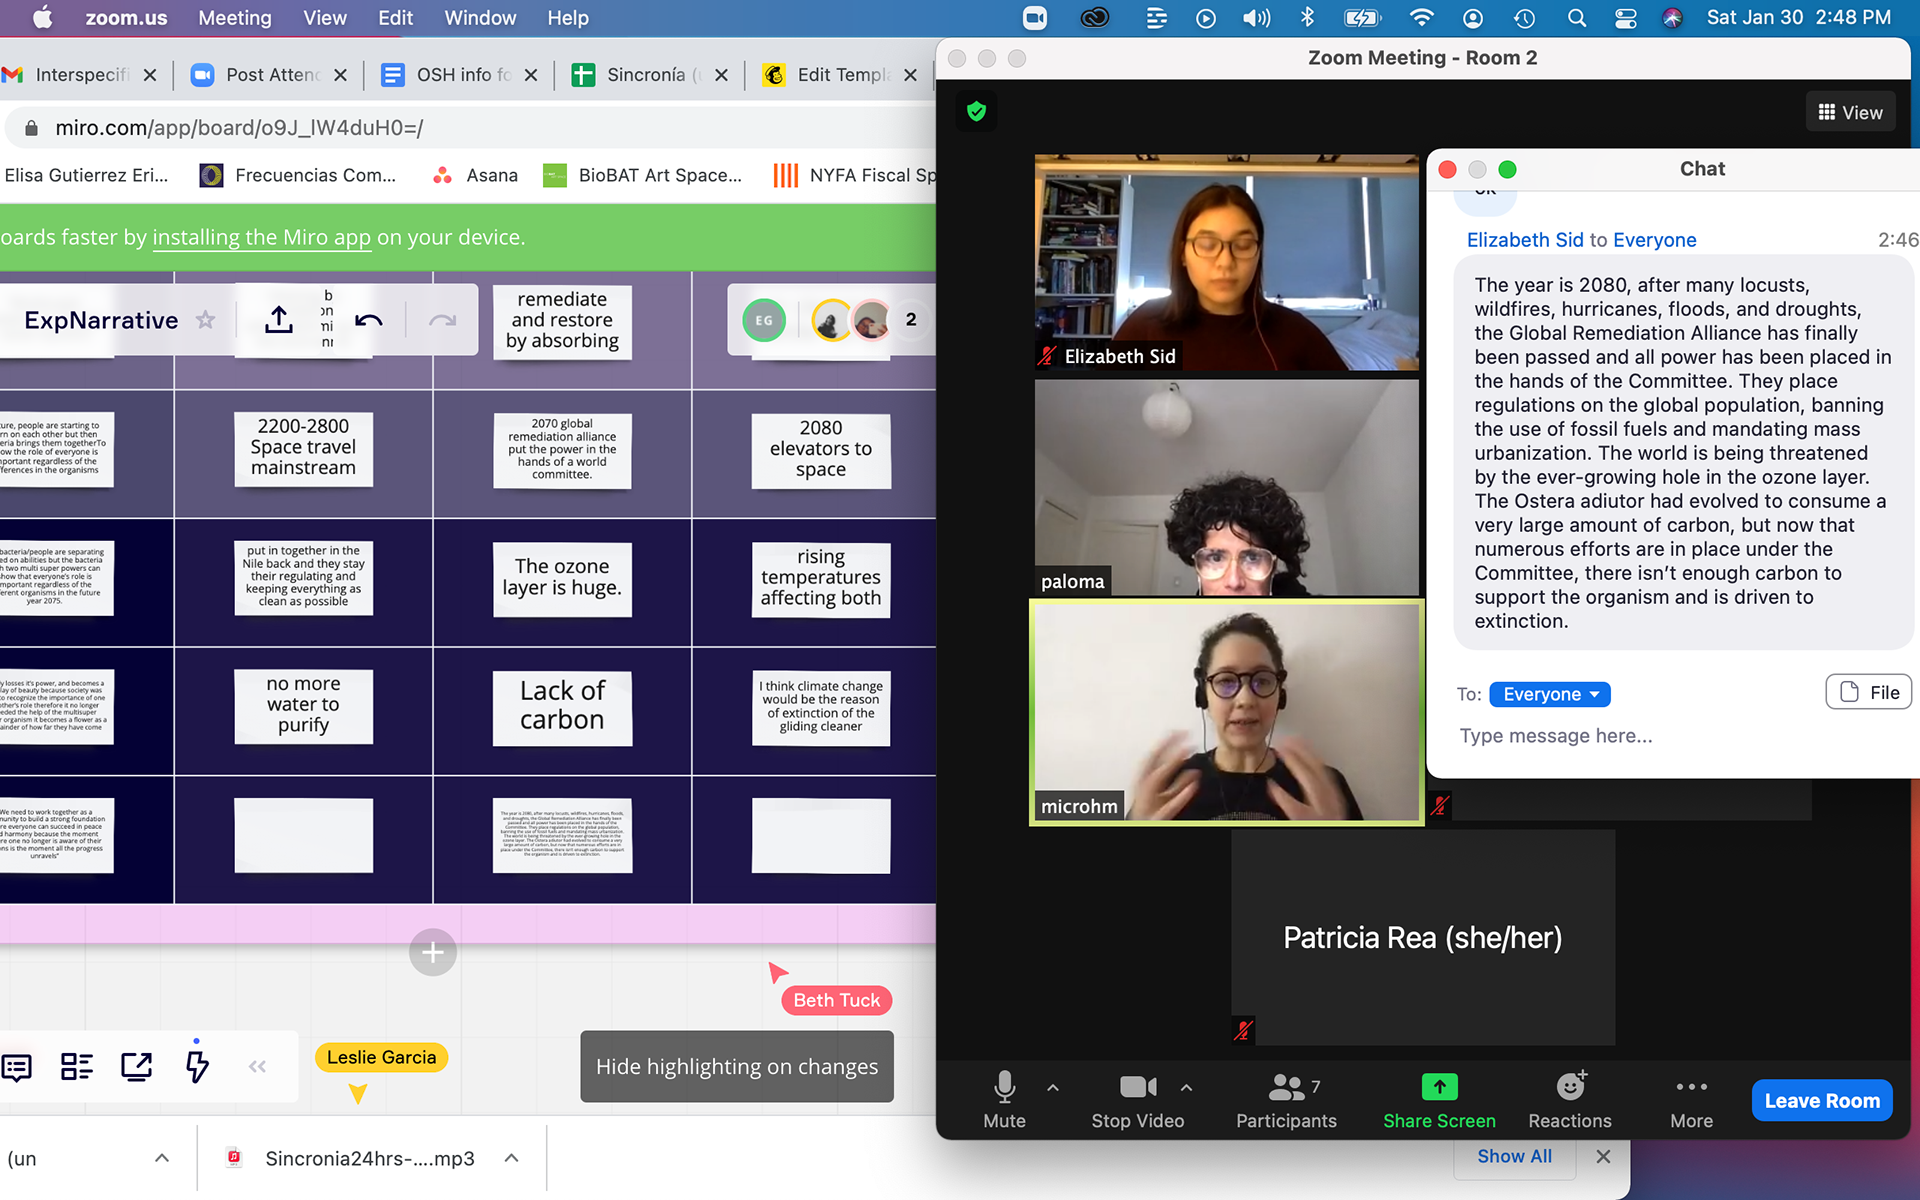
Task: Click the Hide highlighting on changes button
Action: 737,1067
